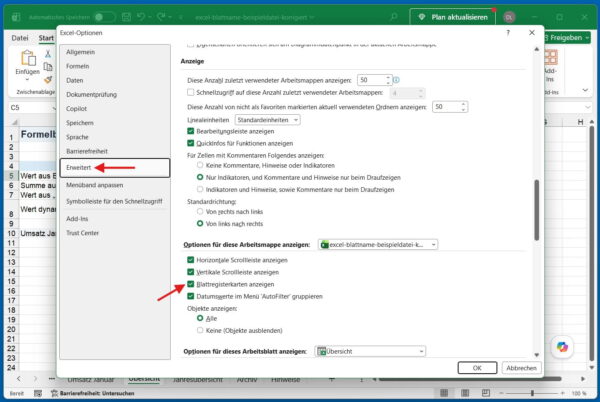Toggle the Automatisches Speichern switch
600x402 pixels.
104,17
